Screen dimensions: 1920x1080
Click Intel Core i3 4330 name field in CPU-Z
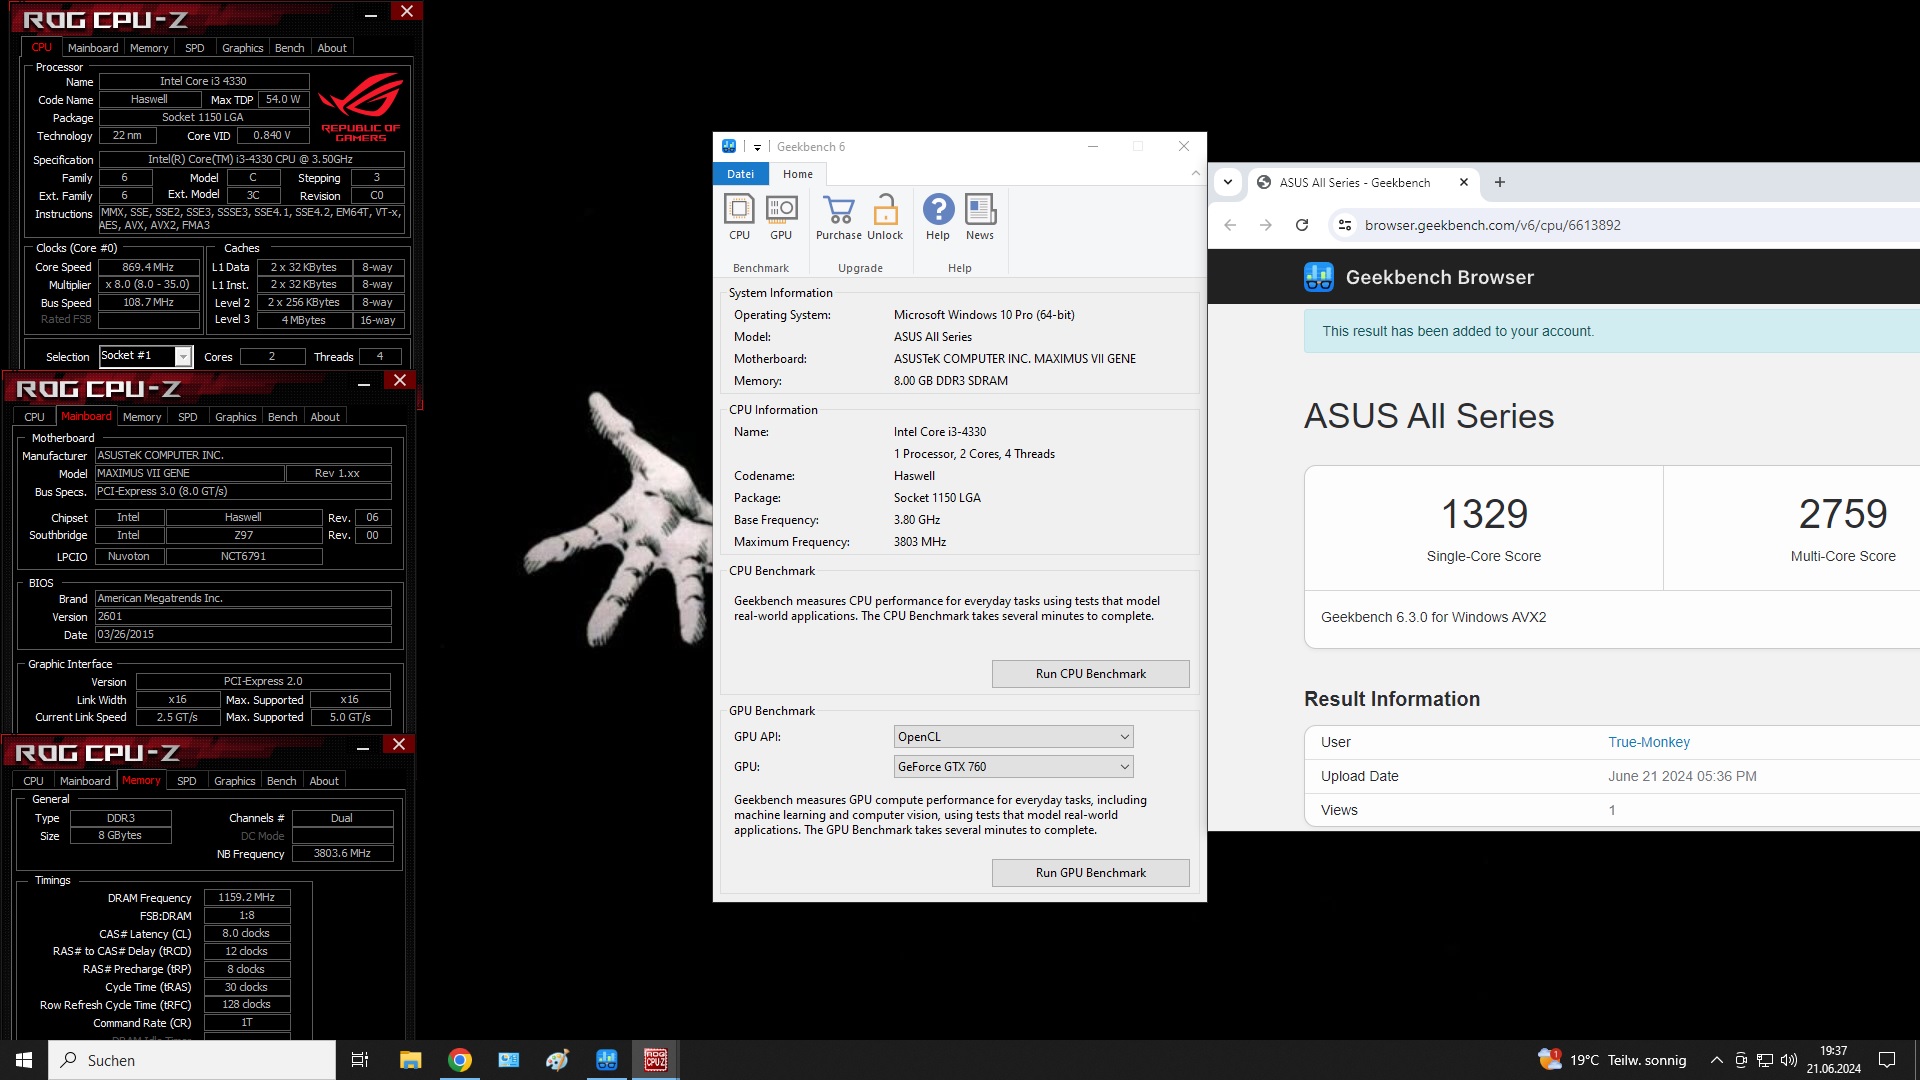(x=203, y=81)
